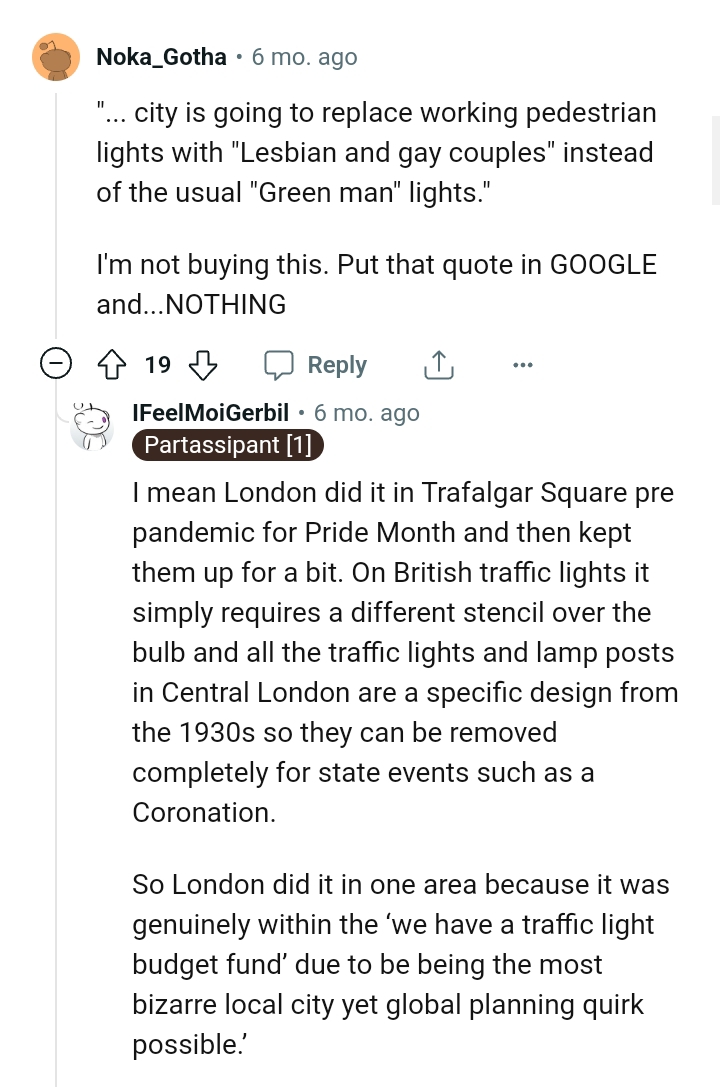The image size is (720, 1087).
Task: Toggle thread visibility with the collapse circle
Action: point(56,364)
